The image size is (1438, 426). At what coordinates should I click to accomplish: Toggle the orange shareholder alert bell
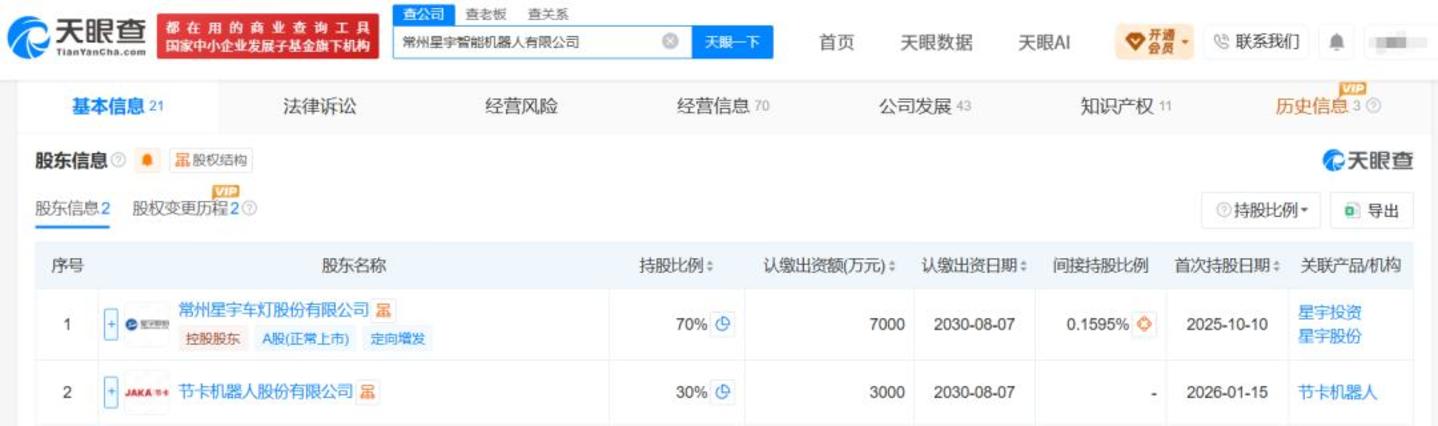[147, 160]
